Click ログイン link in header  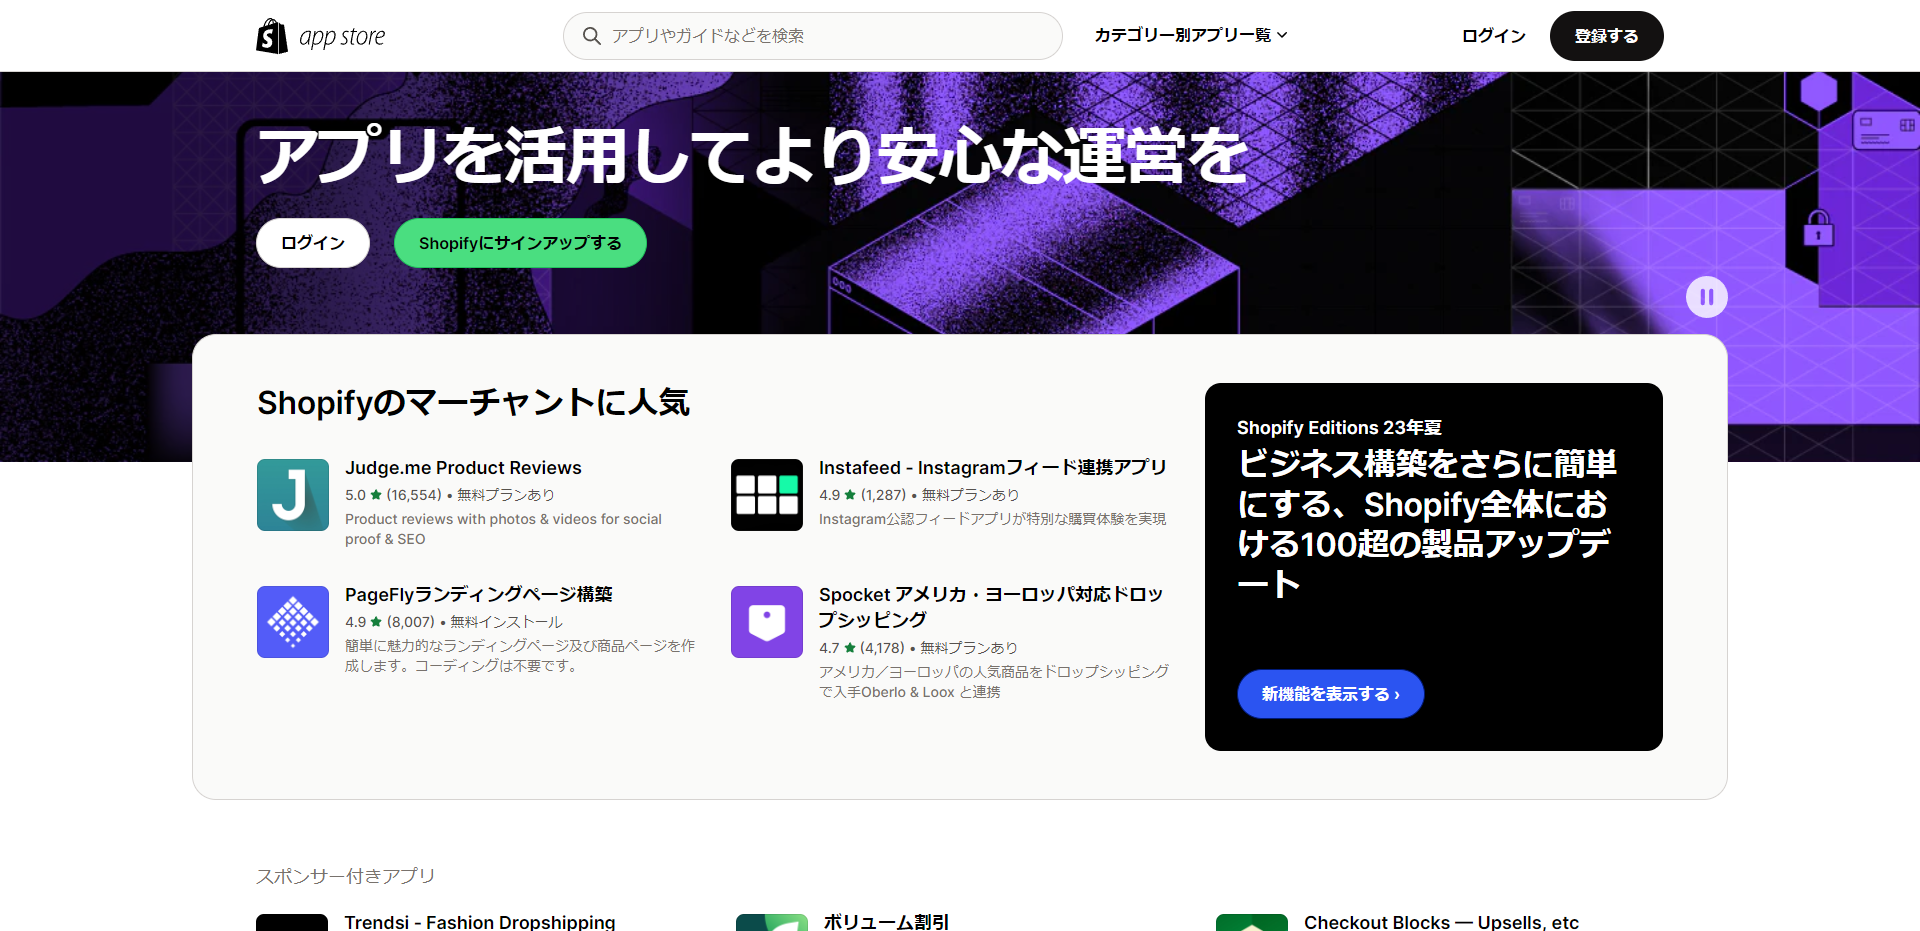1493,36
